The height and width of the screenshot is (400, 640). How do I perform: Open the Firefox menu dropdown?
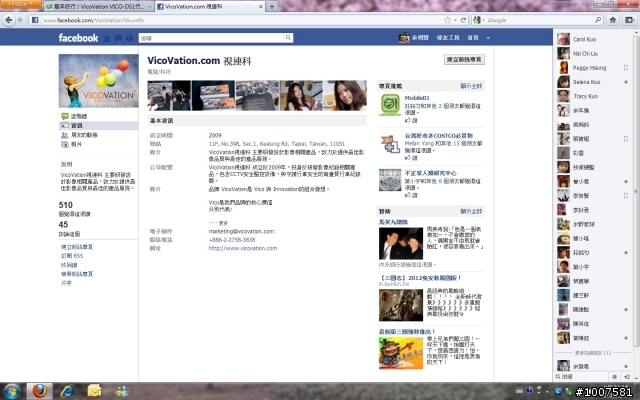(x=20, y=4)
